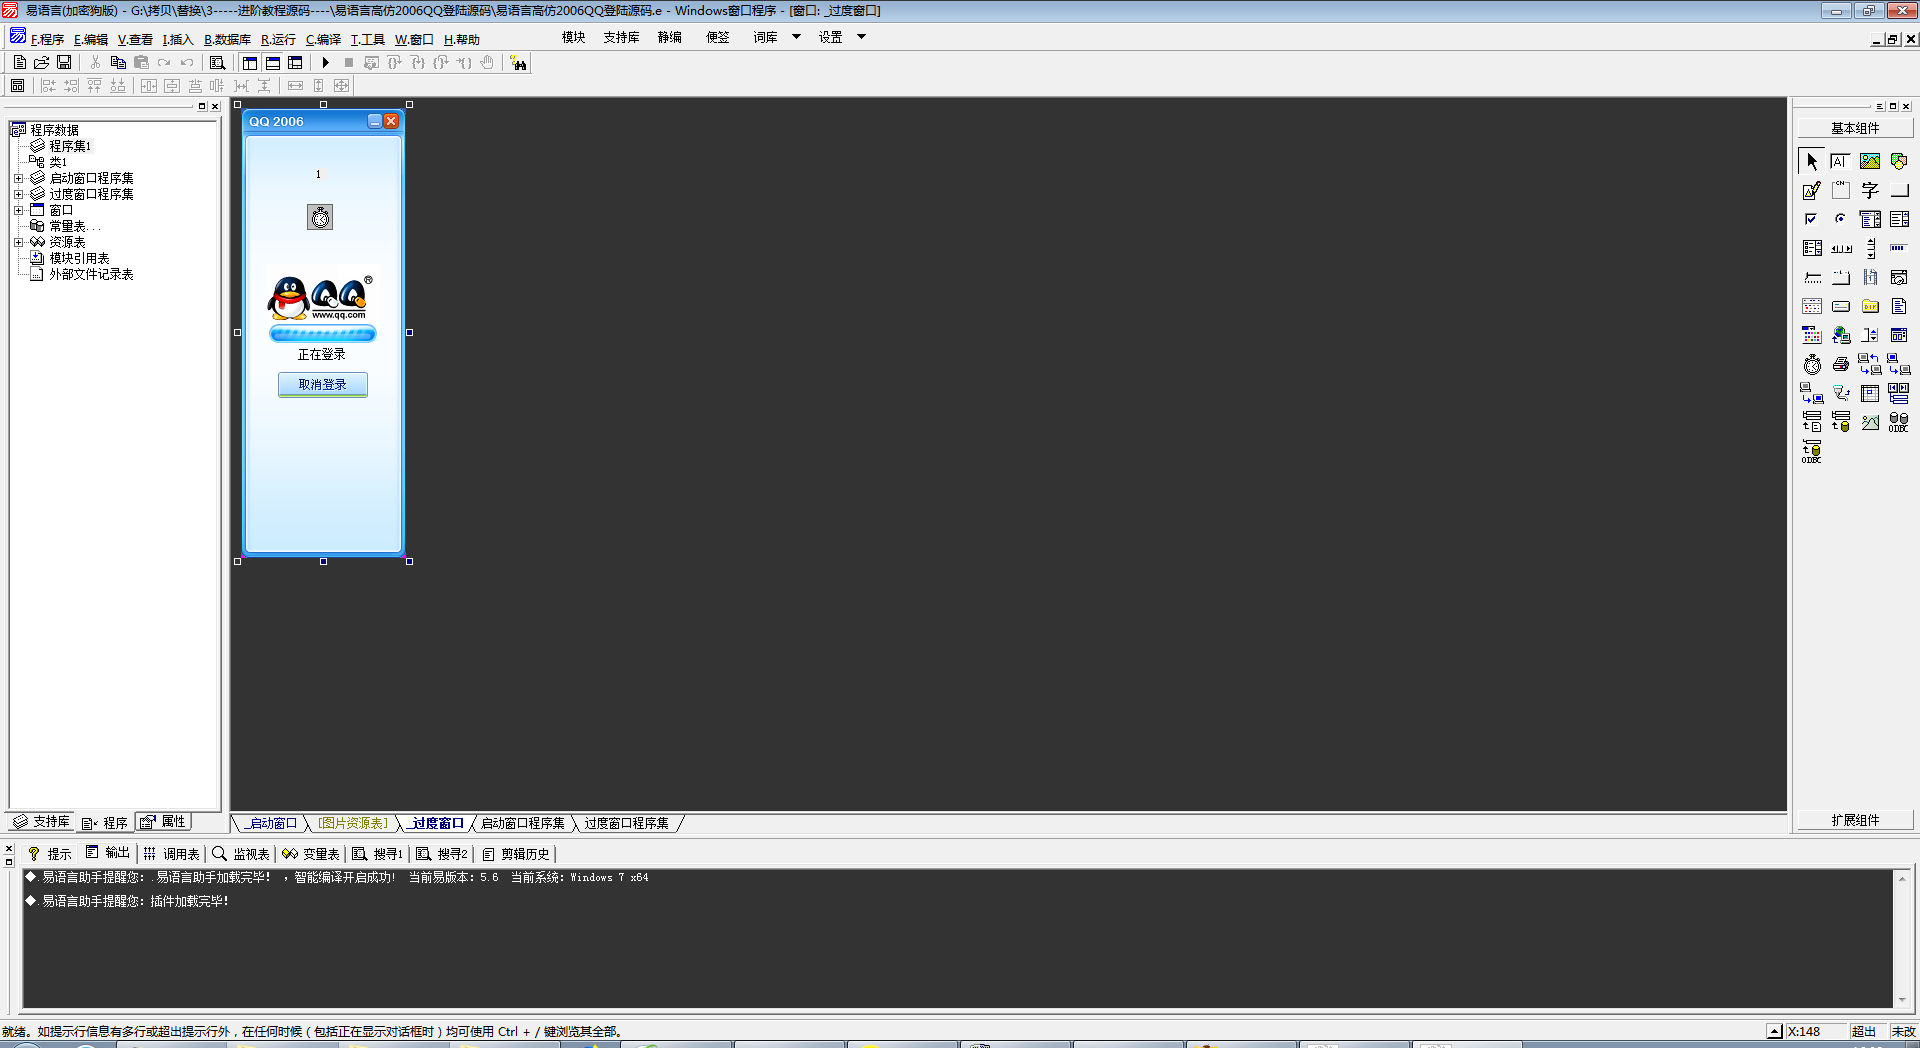
Task: Select the pointer arrow tool in component box
Action: [x=1812, y=161]
